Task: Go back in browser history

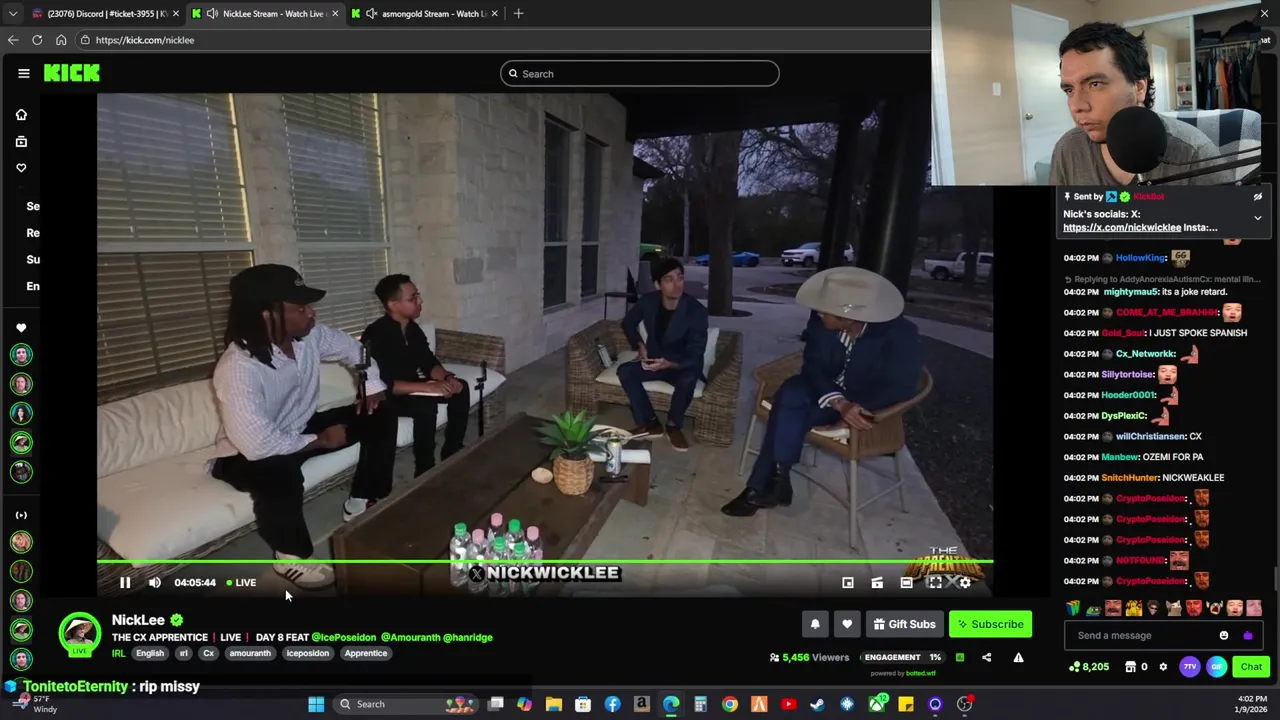Action: [12, 40]
